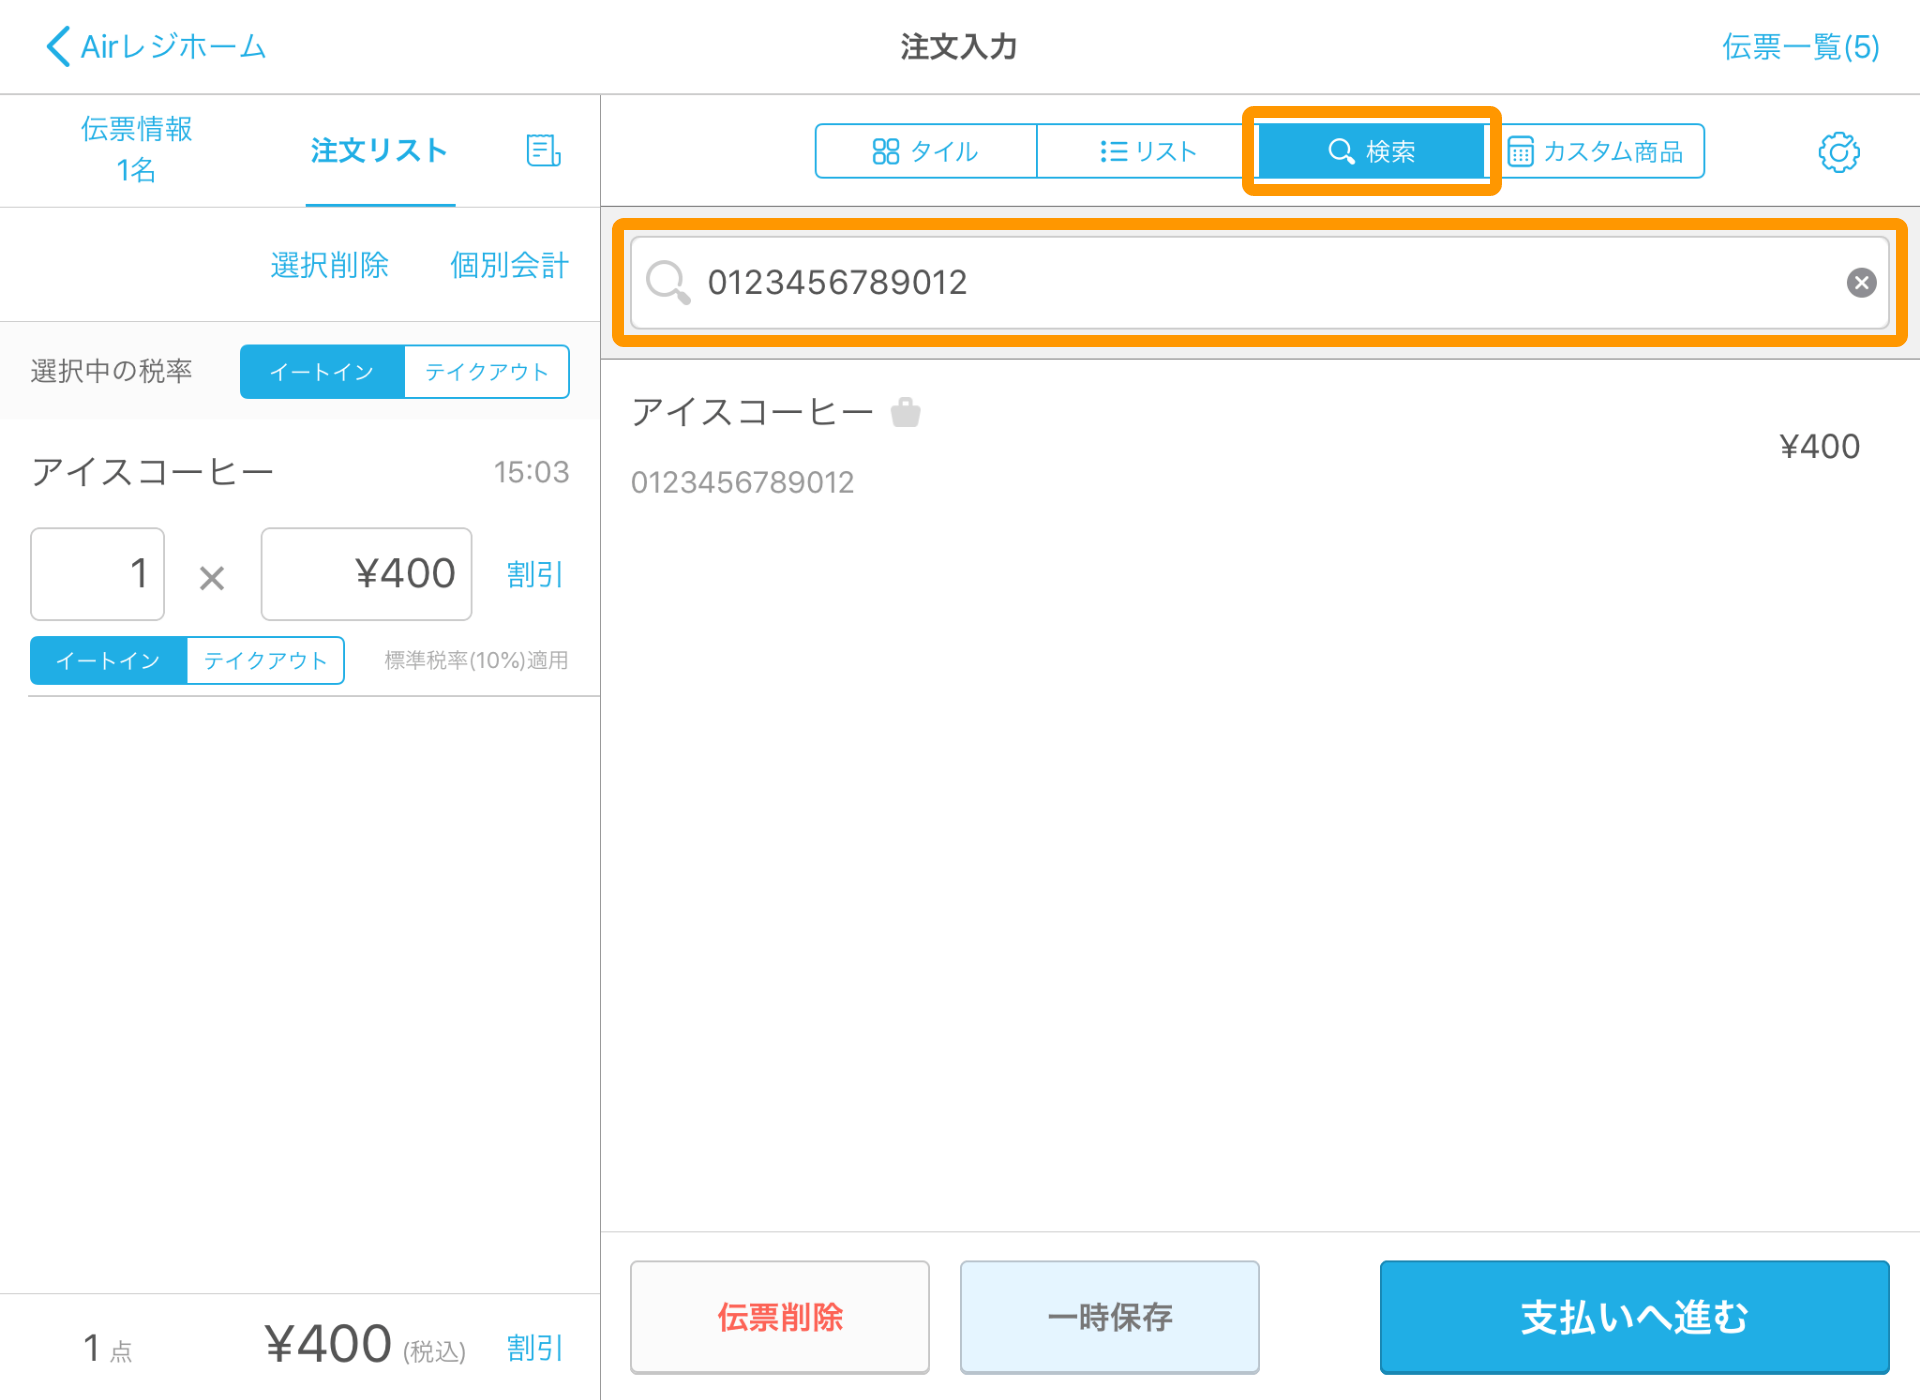Clear the search field with the X icon
1920x1400 pixels.
(1861, 282)
